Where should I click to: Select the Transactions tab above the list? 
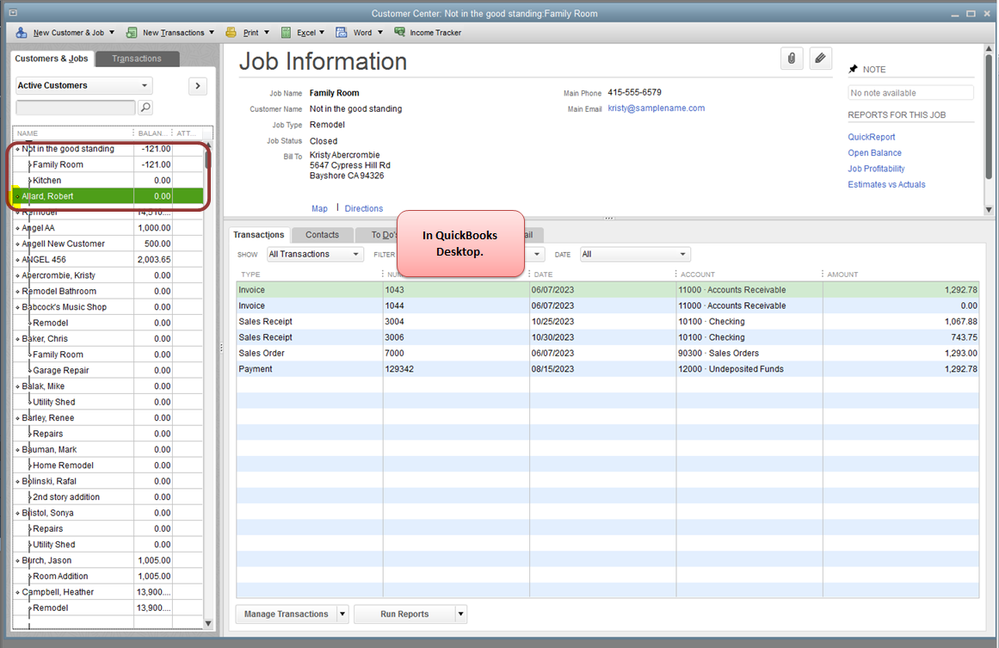point(259,234)
